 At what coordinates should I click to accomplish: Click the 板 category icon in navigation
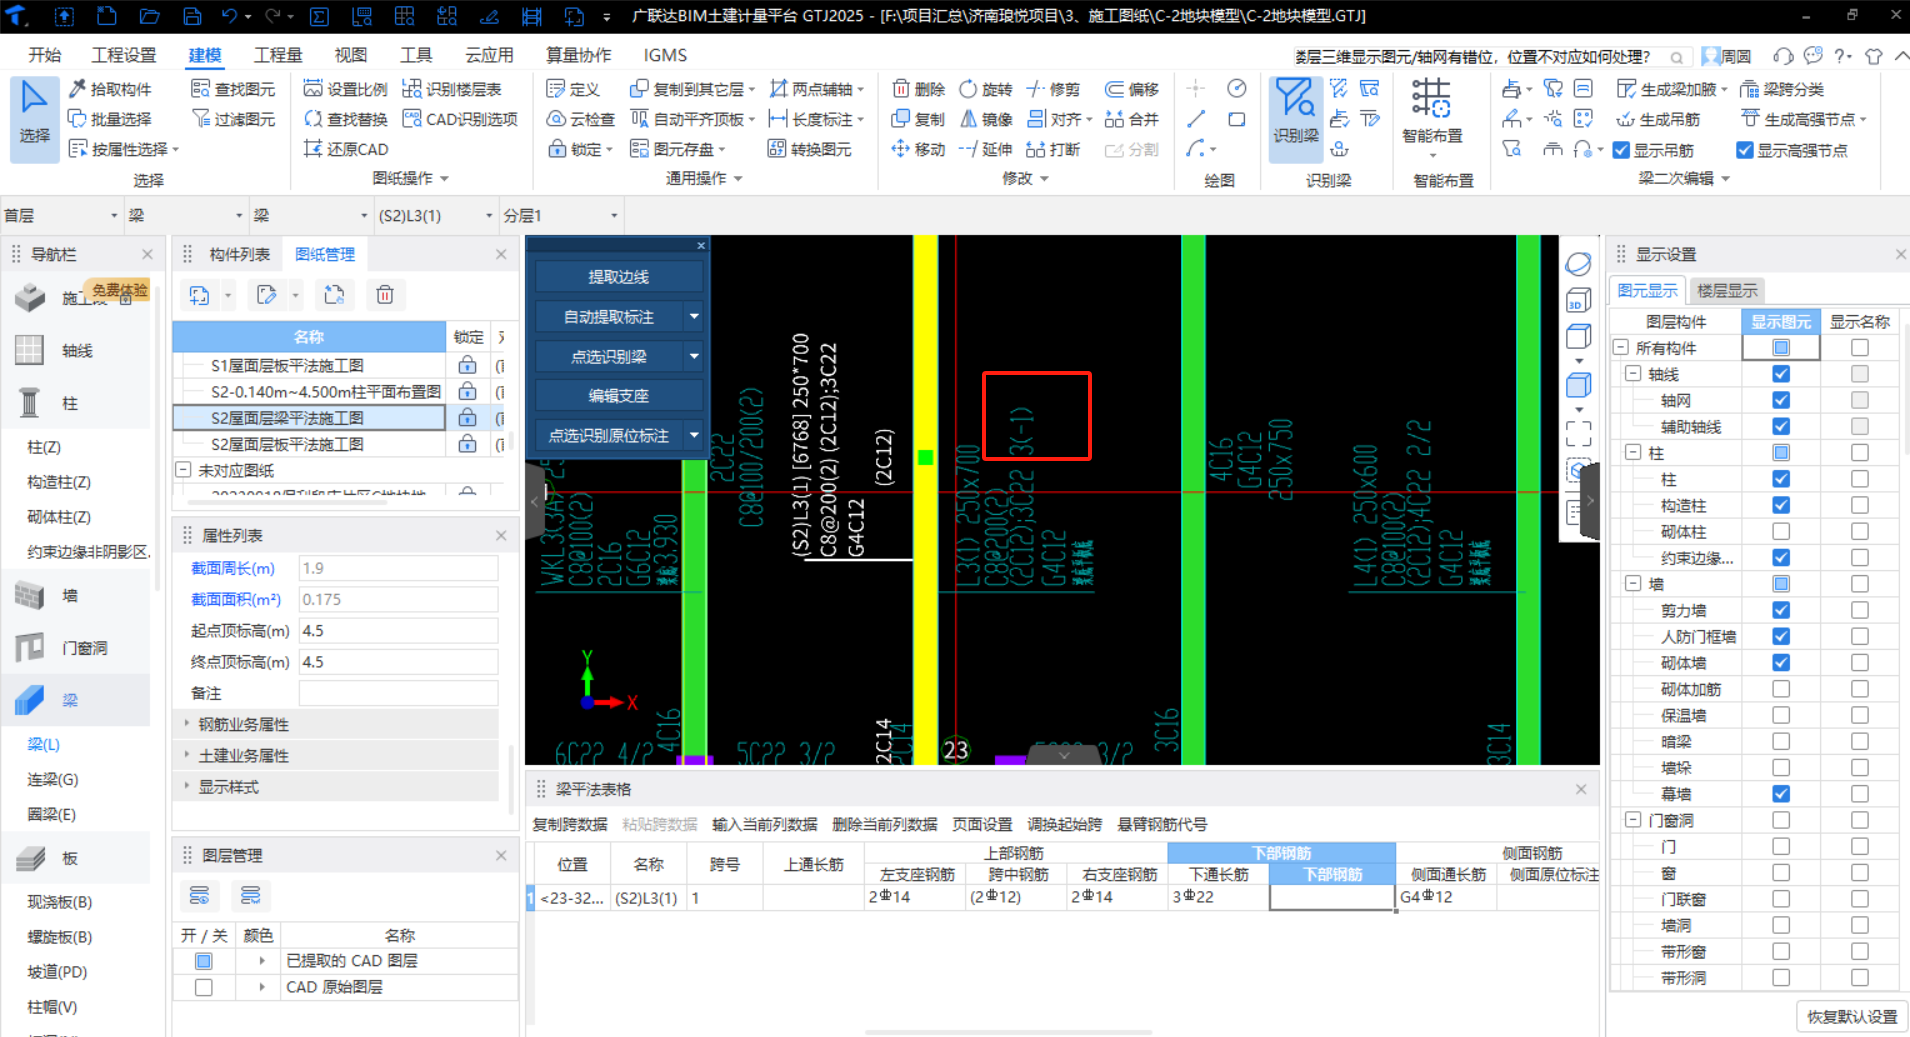30,858
